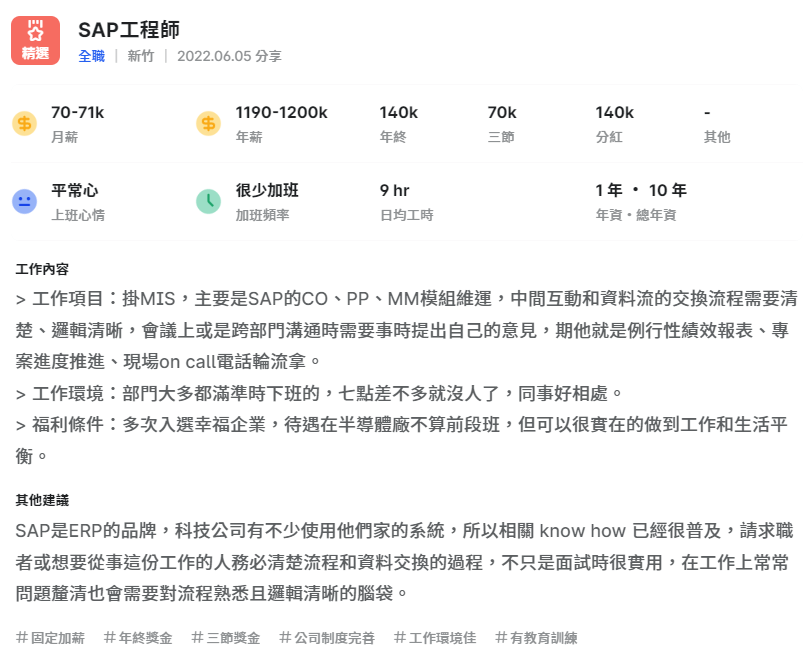The image size is (805, 661).
Task: Click the 很少加班 overtime value
Action: coord(267,190)
